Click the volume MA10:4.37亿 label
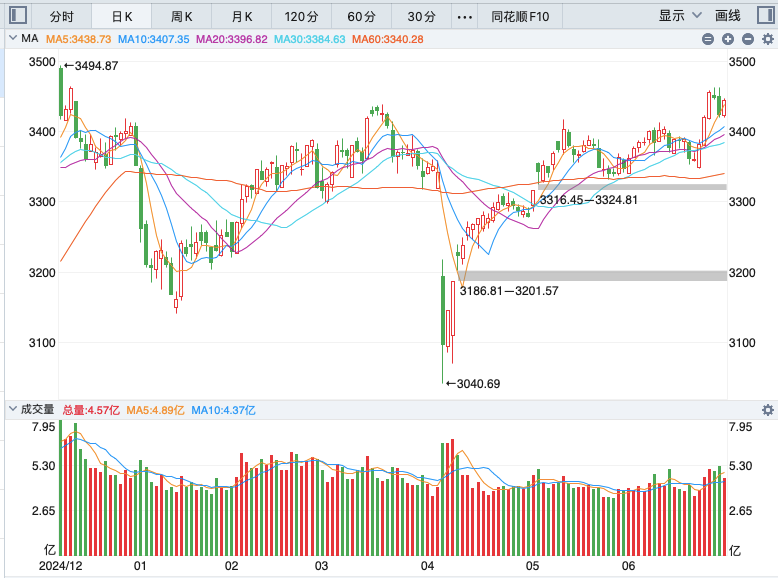Viewport: 778px width, 578px height. 223,410
